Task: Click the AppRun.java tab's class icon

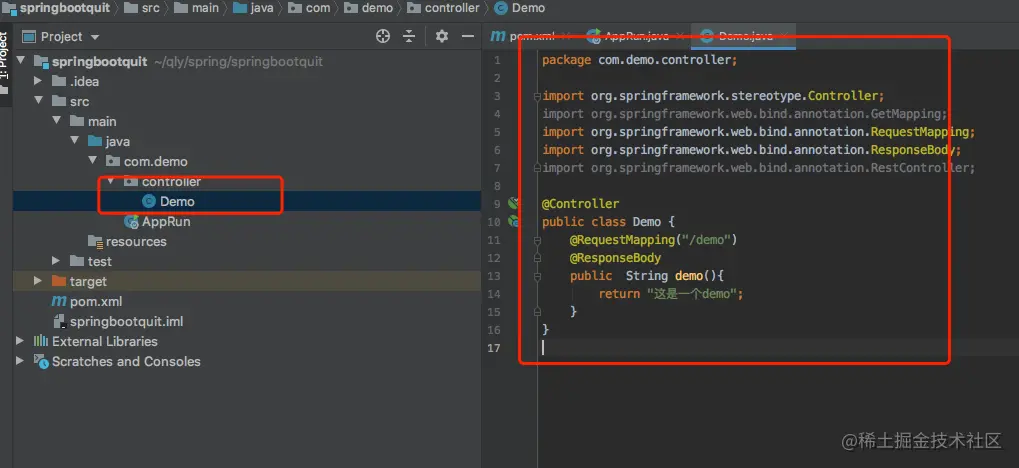Action: coord(593,36)
